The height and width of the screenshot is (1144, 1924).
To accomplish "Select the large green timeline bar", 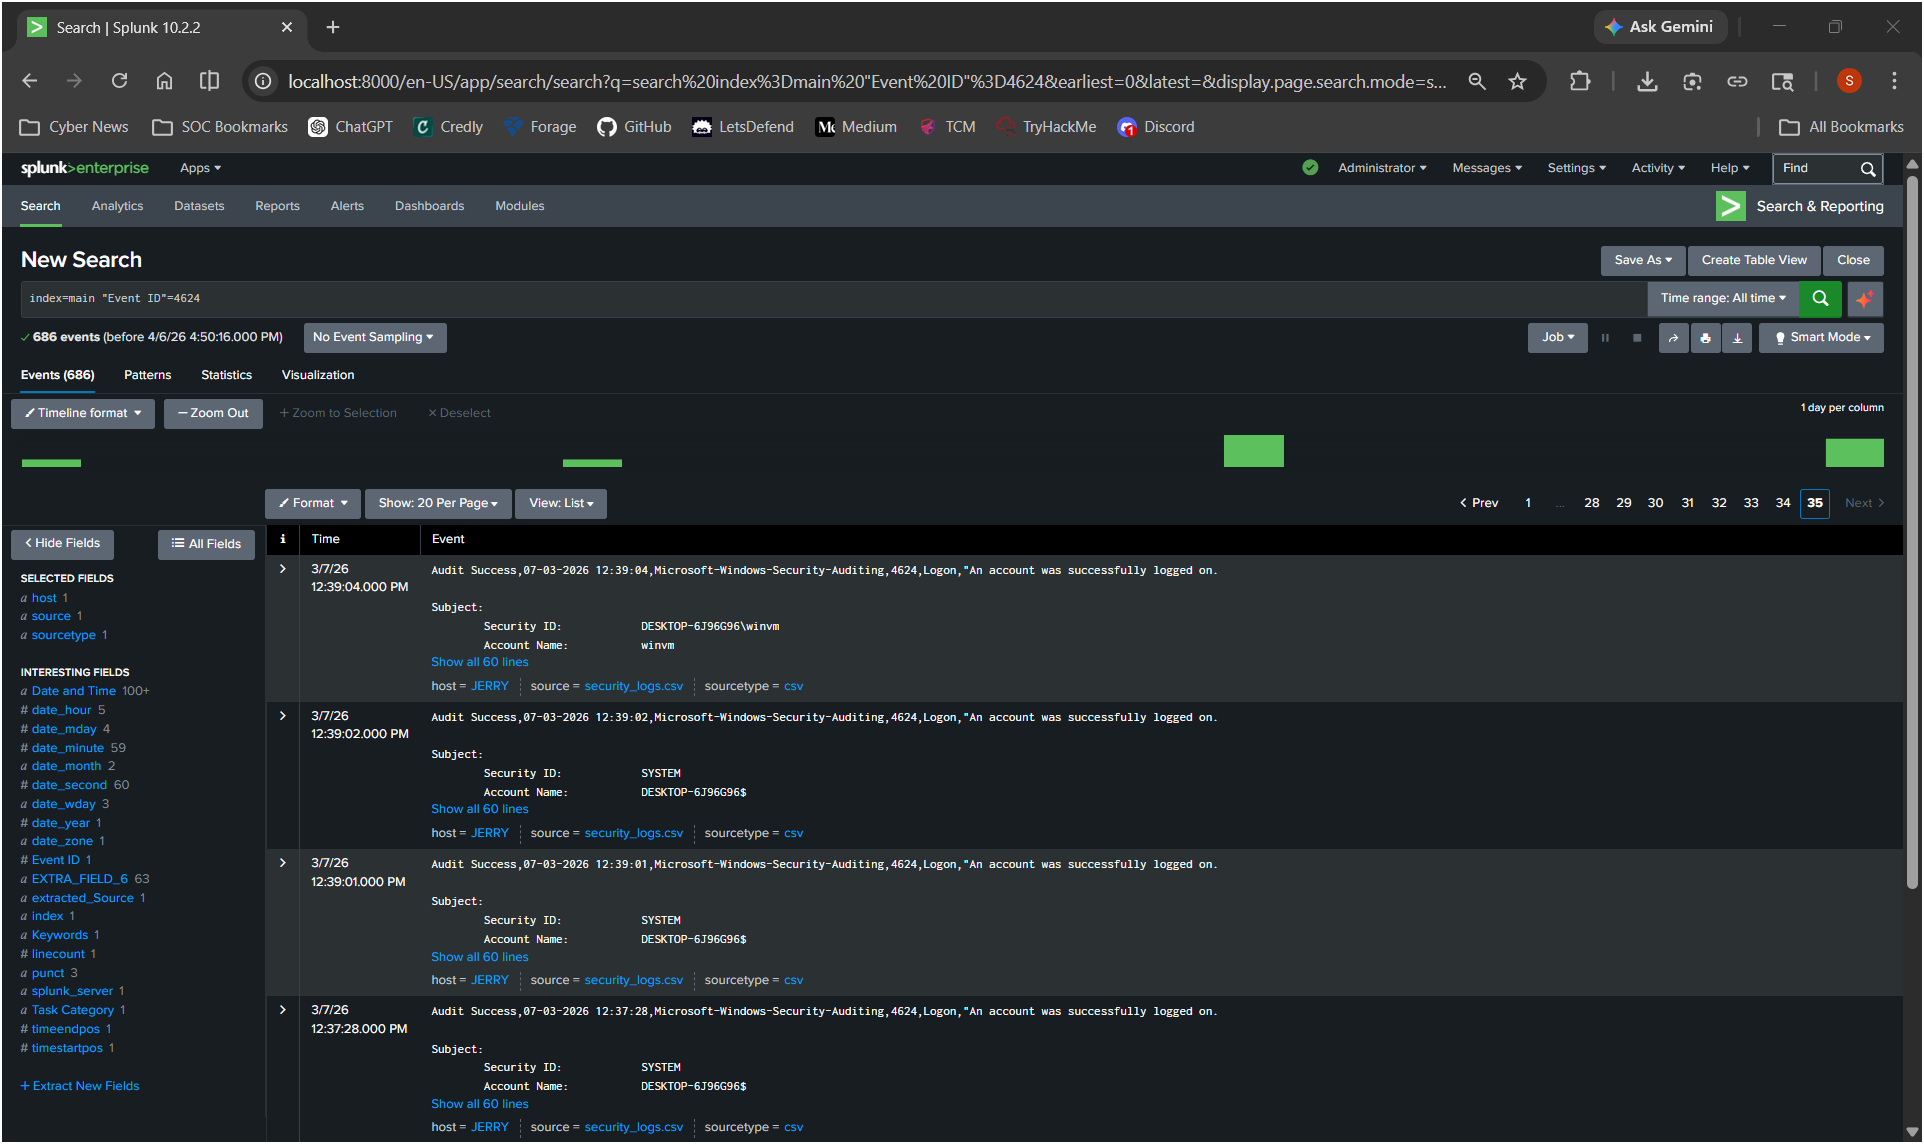I will click(x=1253, y=451).
